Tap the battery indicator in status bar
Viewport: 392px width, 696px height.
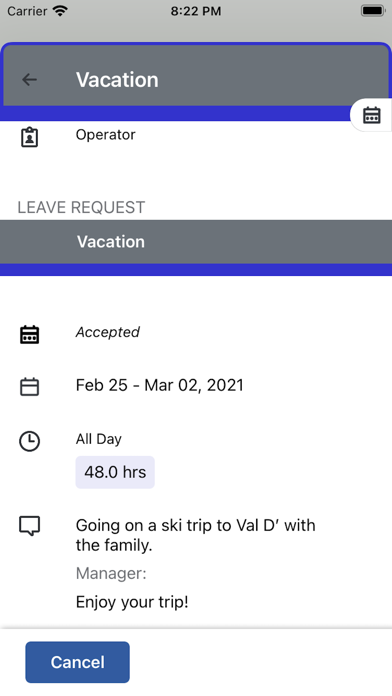(372, 11)
